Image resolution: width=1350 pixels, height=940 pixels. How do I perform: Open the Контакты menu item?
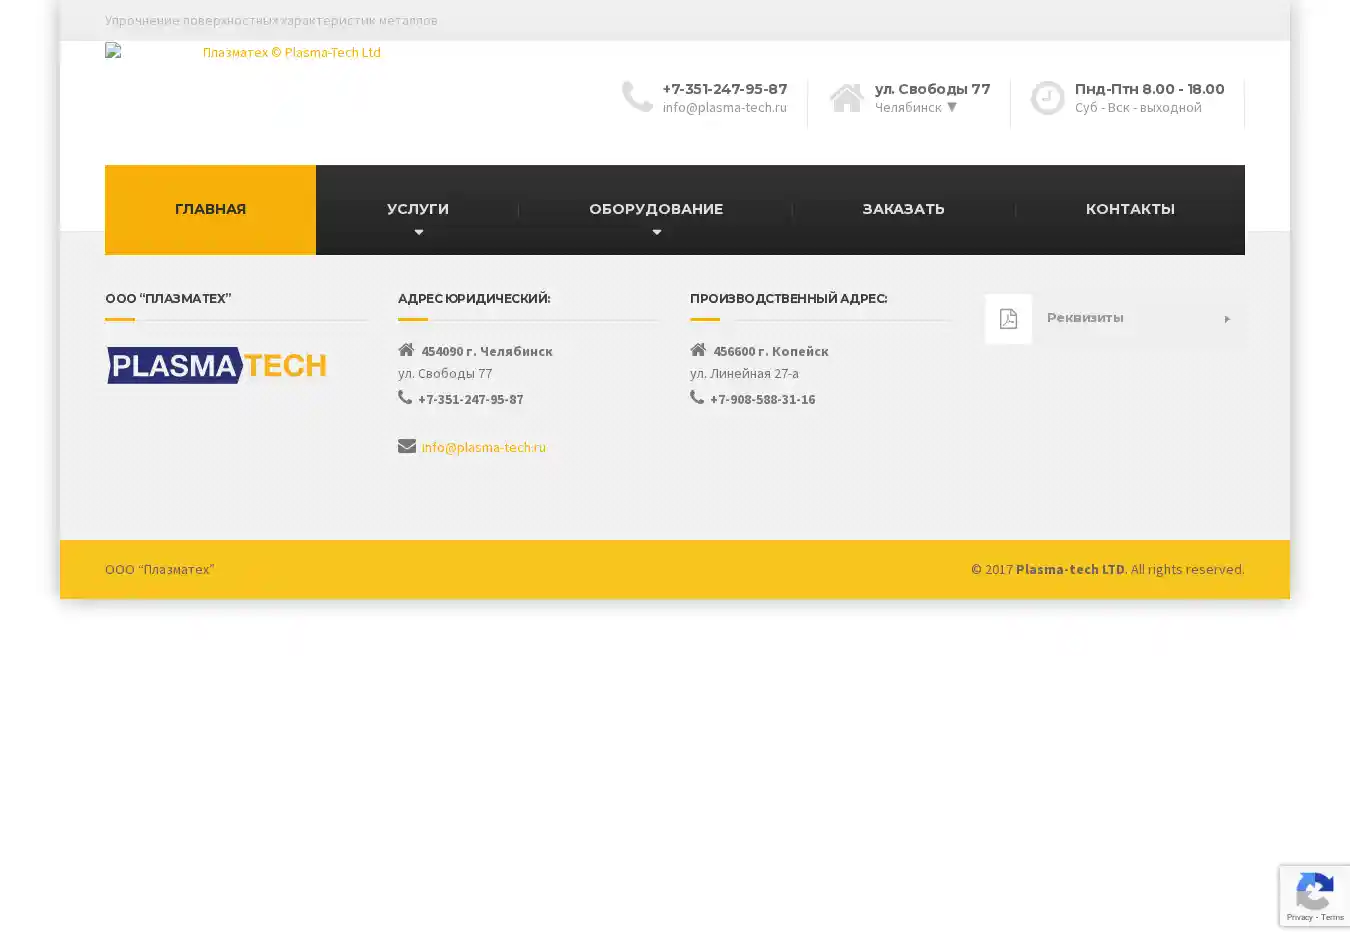pyautogui.click(x=1130, y=209)
